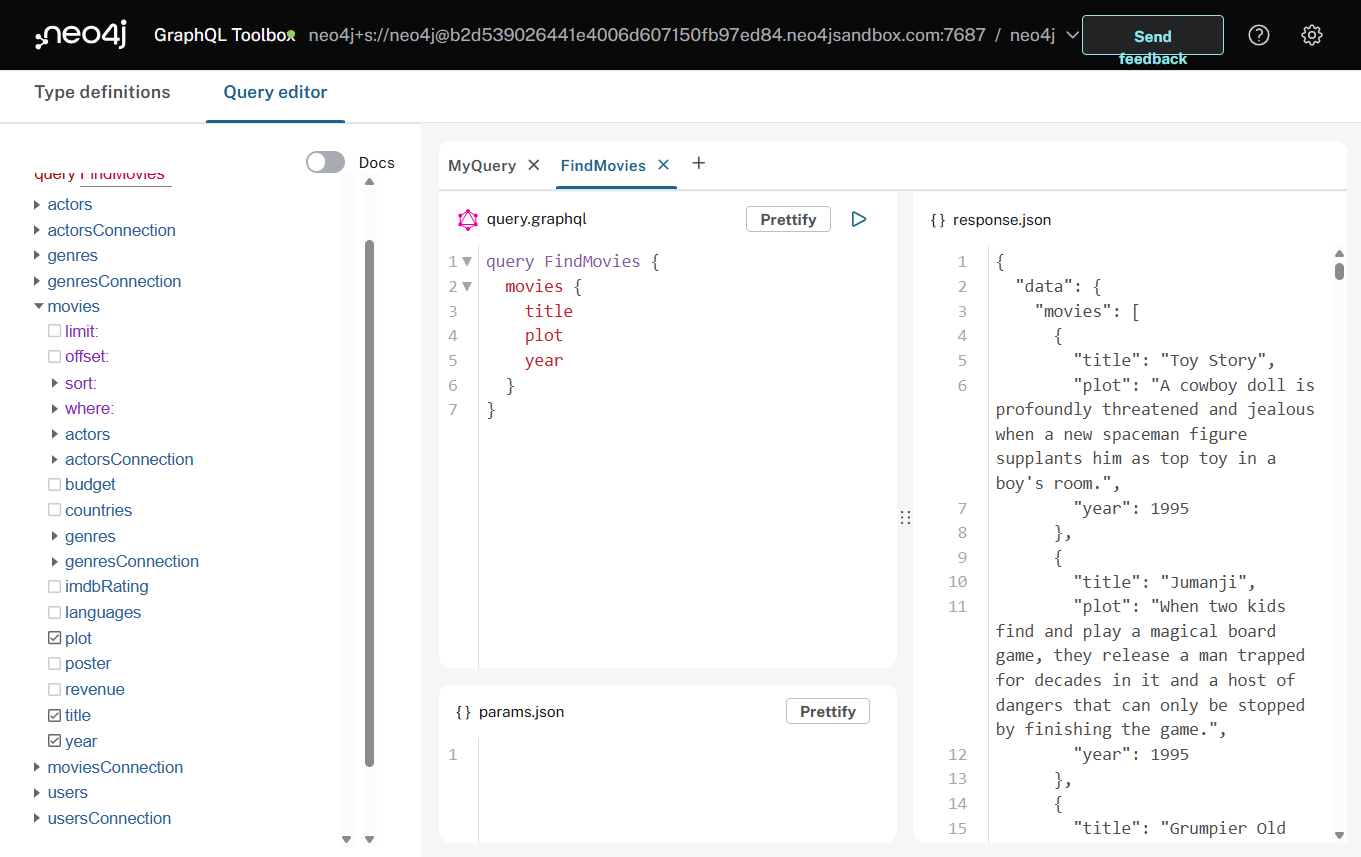Click the GraphQL logo beside query.graphql
Image resolution: width=1361 pixels, height=857 pixels.
coord(467,220)
